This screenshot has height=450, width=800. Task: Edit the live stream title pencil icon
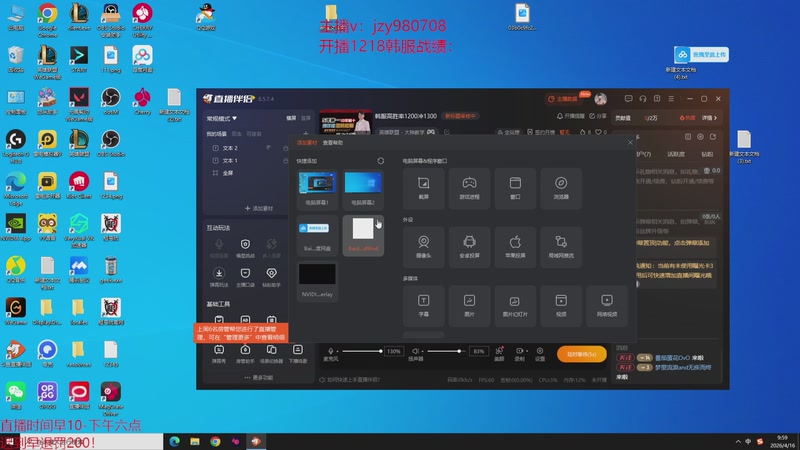point(447,132)
